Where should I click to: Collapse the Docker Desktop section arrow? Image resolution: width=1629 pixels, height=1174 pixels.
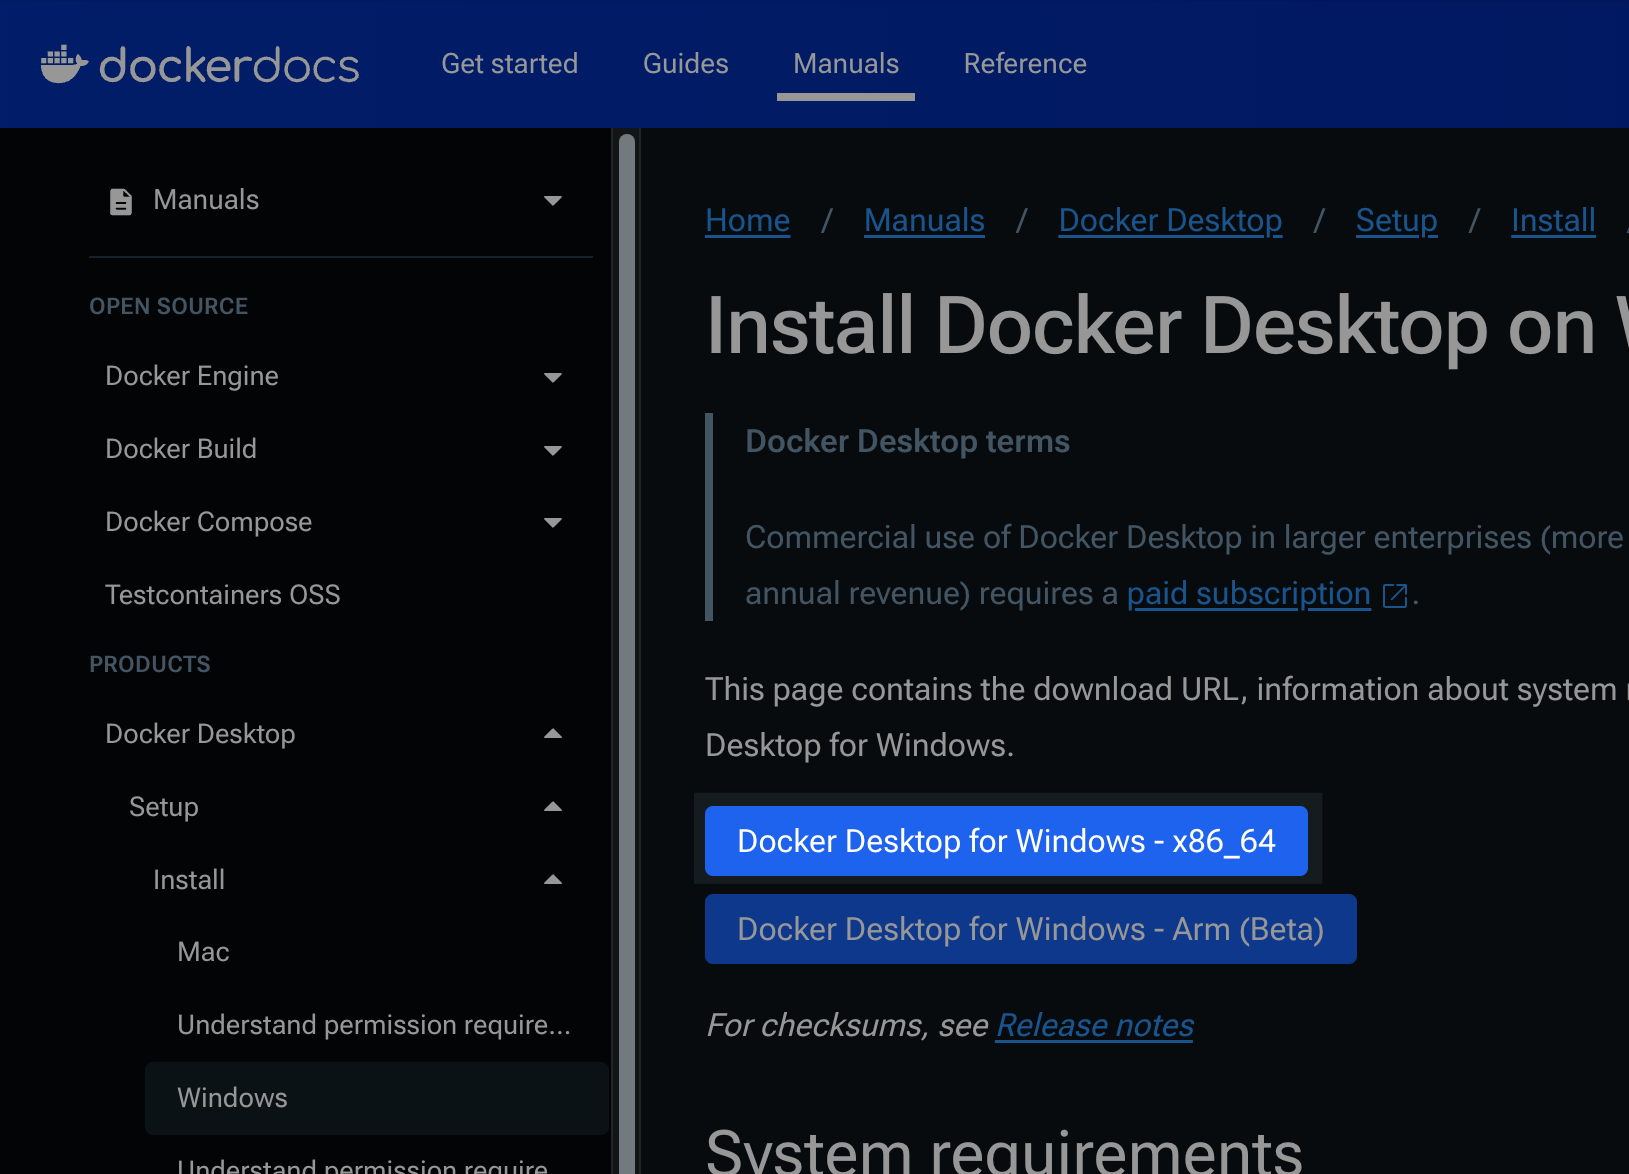click(x=552, y=734)
